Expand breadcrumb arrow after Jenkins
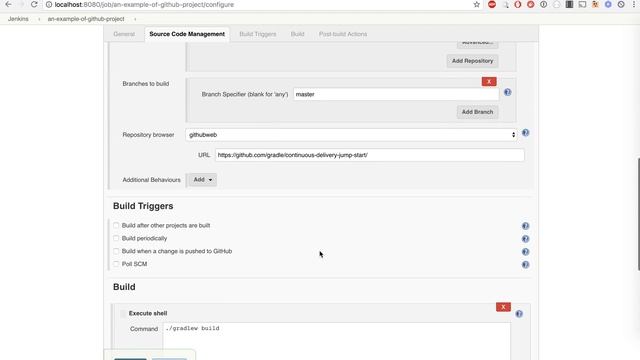This screenshot has height=360, width=640. (39, 19)
